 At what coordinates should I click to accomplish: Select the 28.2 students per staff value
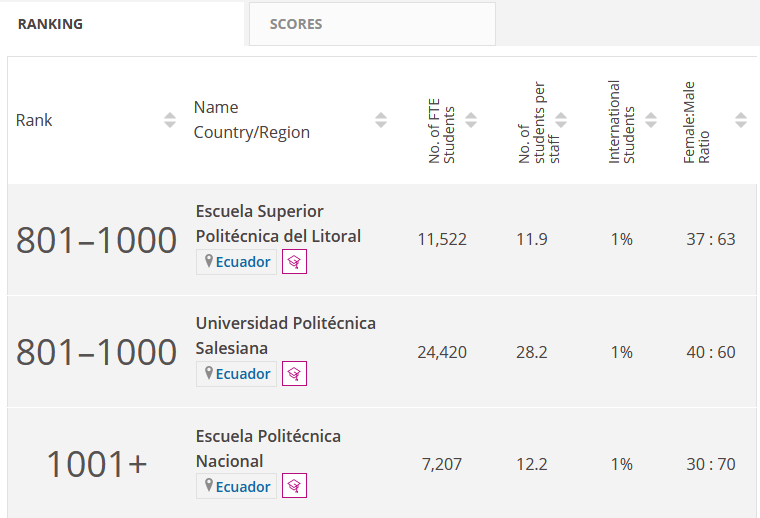[x=532, y=352]
